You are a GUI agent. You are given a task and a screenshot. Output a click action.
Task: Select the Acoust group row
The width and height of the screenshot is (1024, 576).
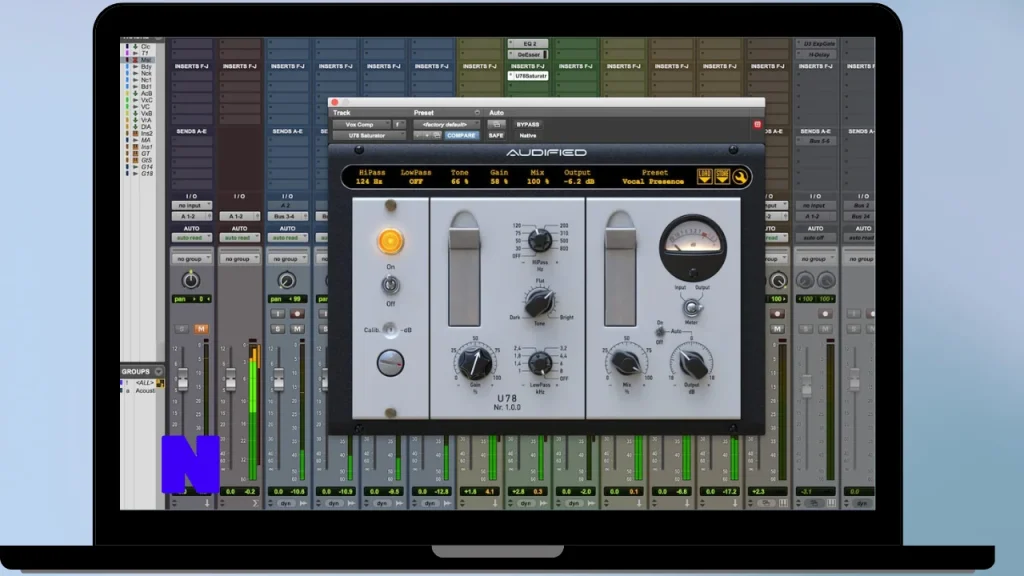[145, 391]
